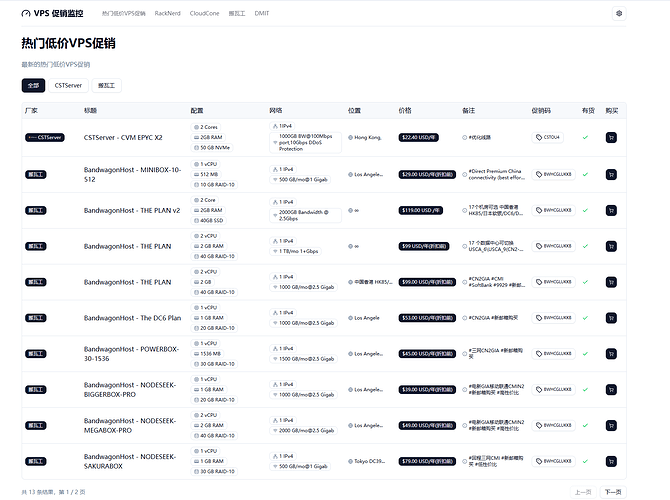This screenshot has width=670, height=500.
Task: Click buy cart for THE PLAN v2 row
Action: coord(611,210)
